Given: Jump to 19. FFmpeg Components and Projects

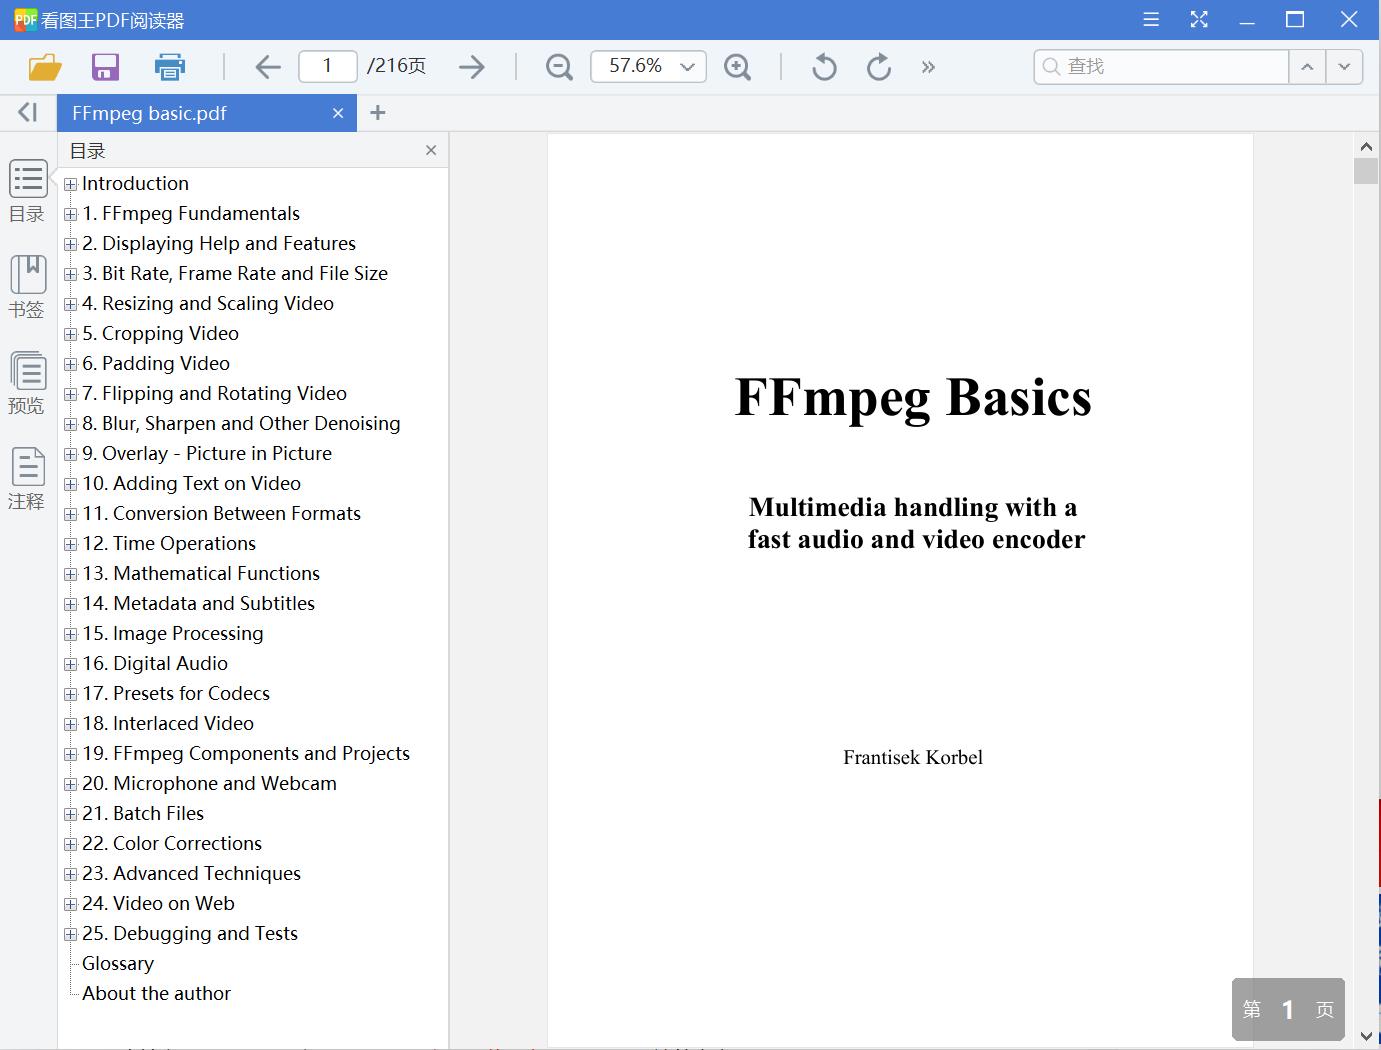Looking at the screenshot, I should pos(246,753).
